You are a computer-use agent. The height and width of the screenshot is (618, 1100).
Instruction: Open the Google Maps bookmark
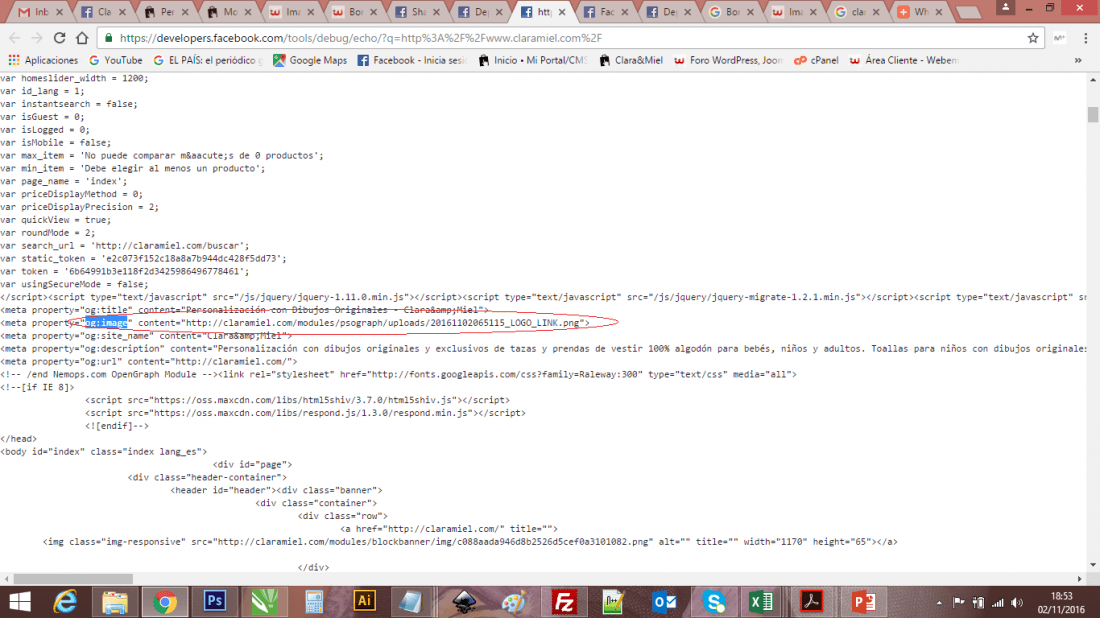click(310, 60)
